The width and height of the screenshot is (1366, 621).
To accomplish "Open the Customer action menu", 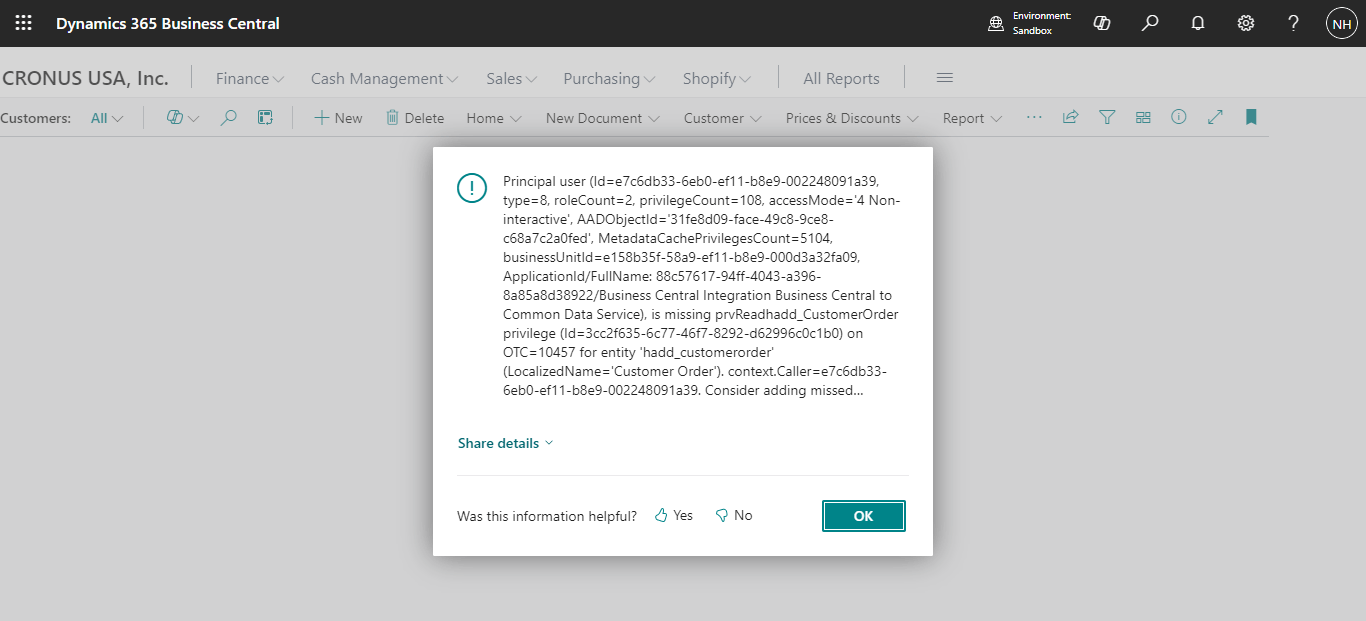I will pyautogui.click(x=723, y=118).
